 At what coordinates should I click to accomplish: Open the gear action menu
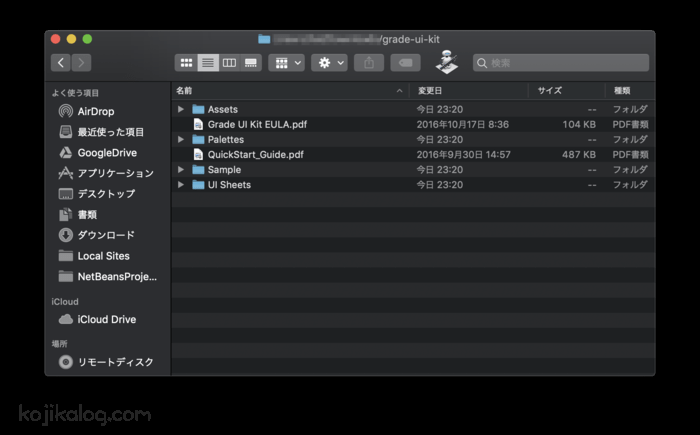coord(329,63)
